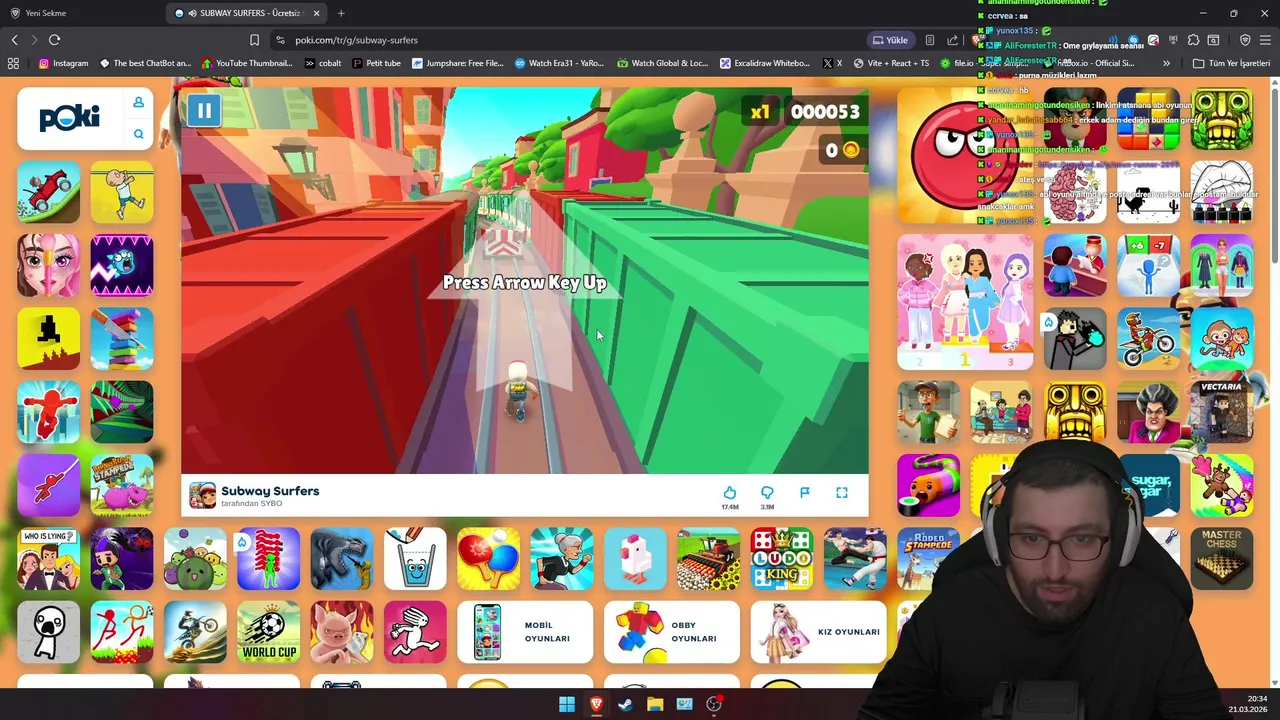Open File Explorer from taskbar

point(655,704)
